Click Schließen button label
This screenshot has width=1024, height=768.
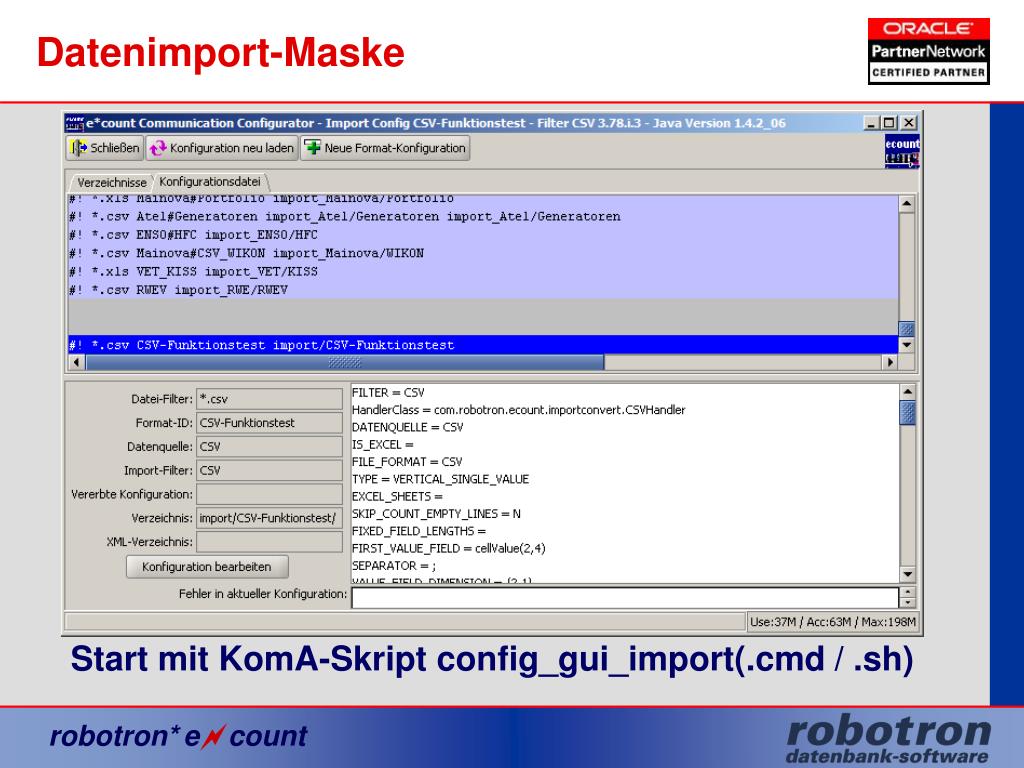(x=115, y=148)
